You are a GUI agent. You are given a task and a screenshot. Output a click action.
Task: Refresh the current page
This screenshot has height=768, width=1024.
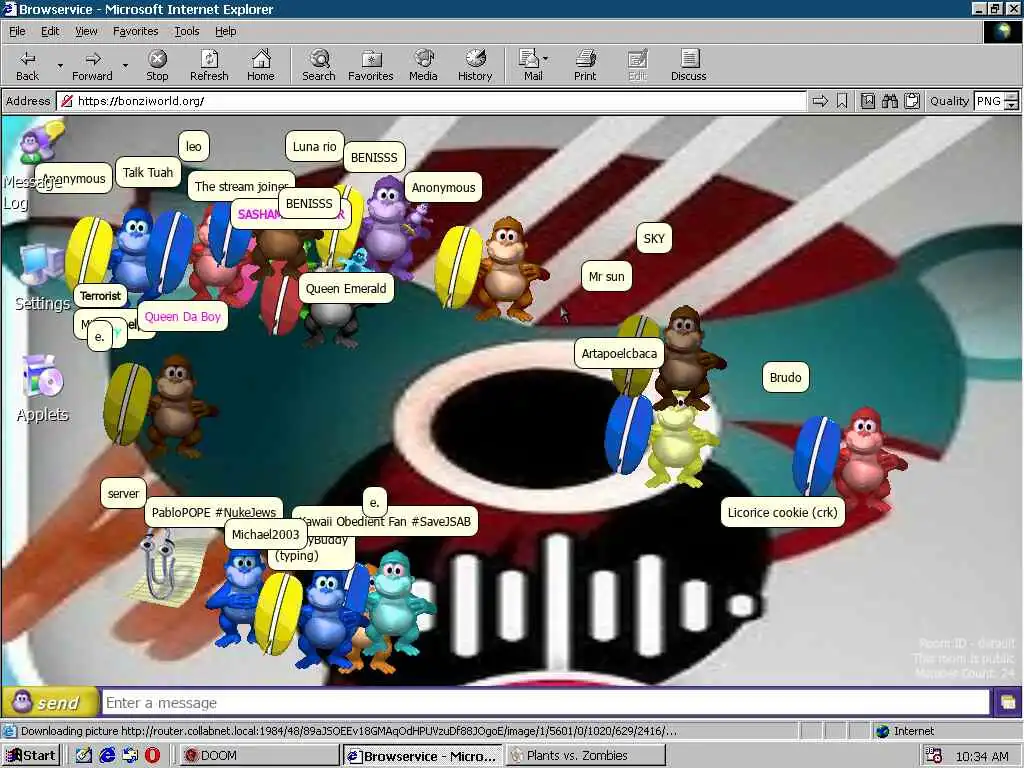coord(209,65)
